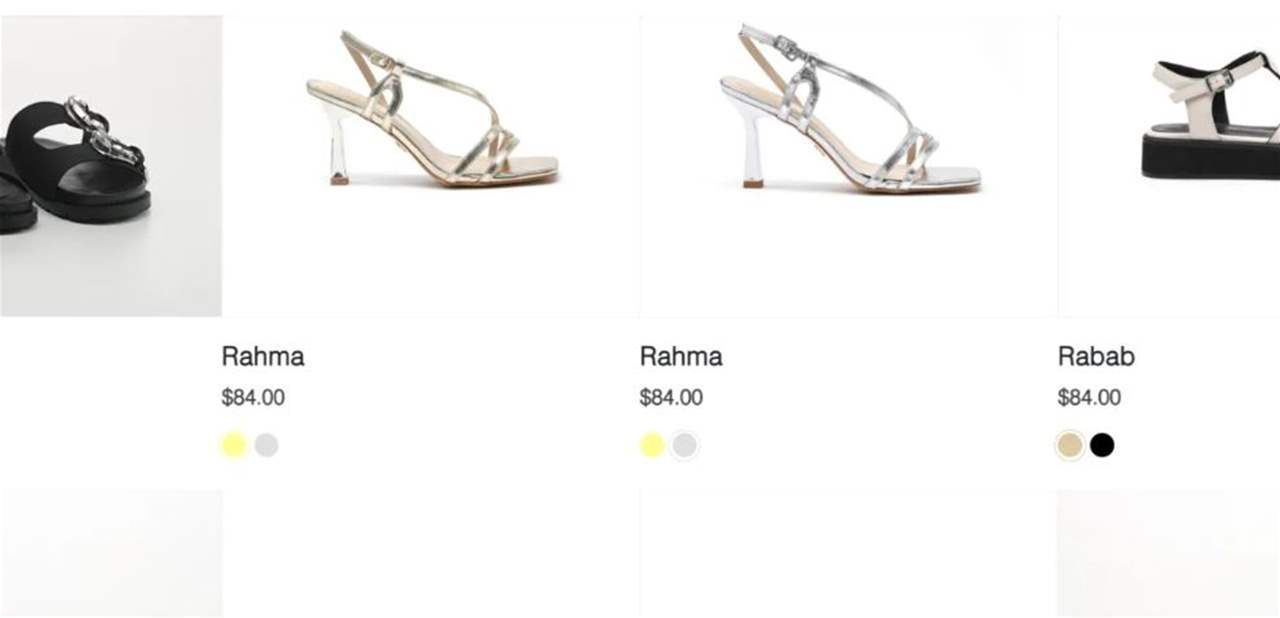Pick the ringed gray swatch under silver Rahma
The height and width of the screenshot is (618, 1280).
pos(684,446)
